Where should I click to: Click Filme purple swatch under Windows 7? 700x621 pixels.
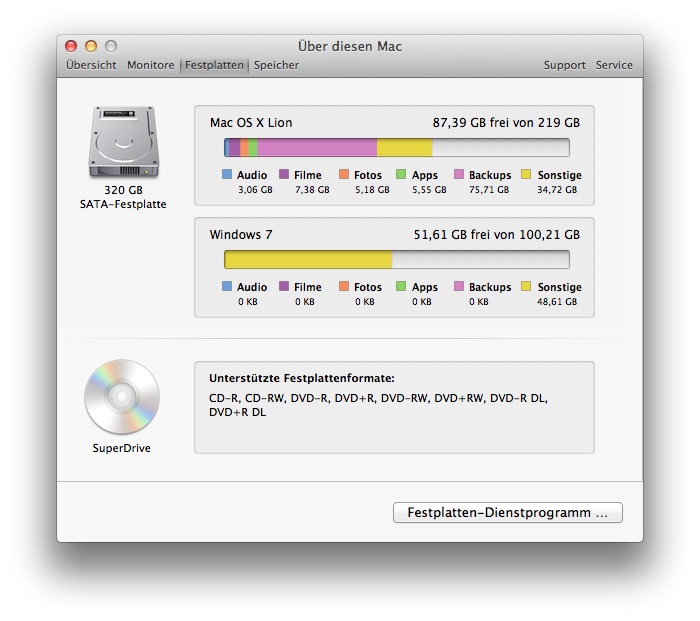coord(284,286)
